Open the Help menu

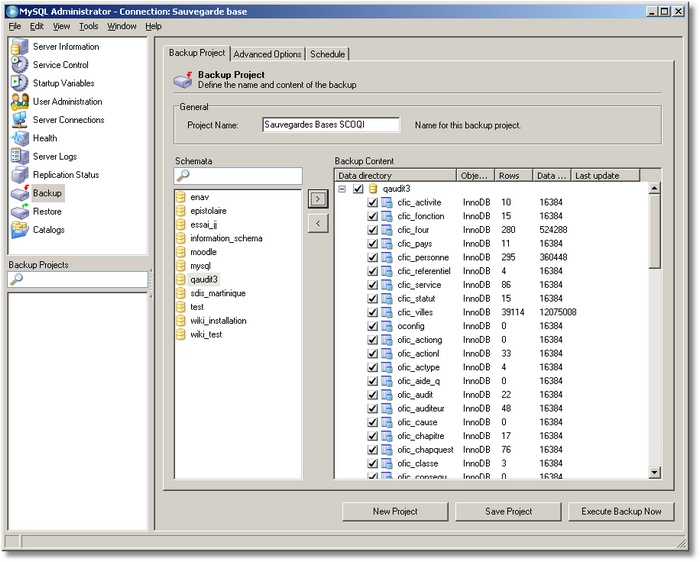pos(153,26)
